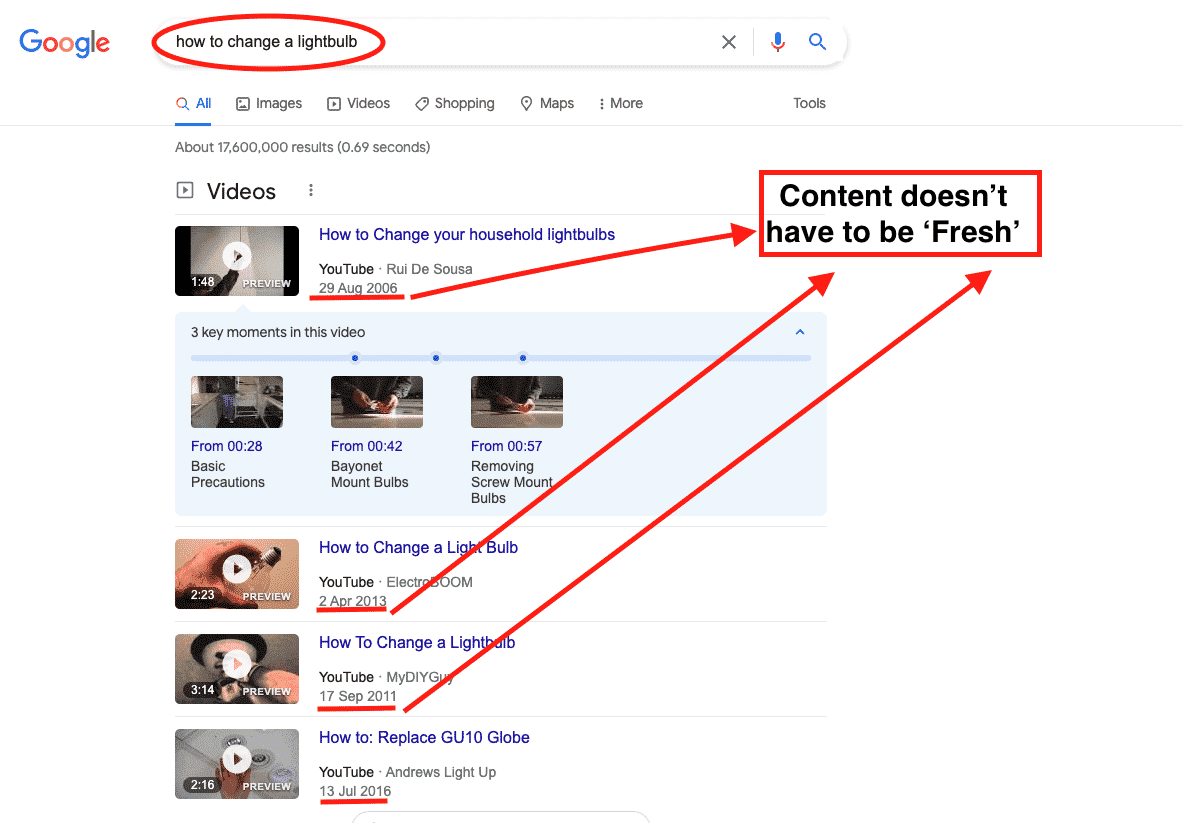Click the 2 Apr 2013 date

[352, 601]
